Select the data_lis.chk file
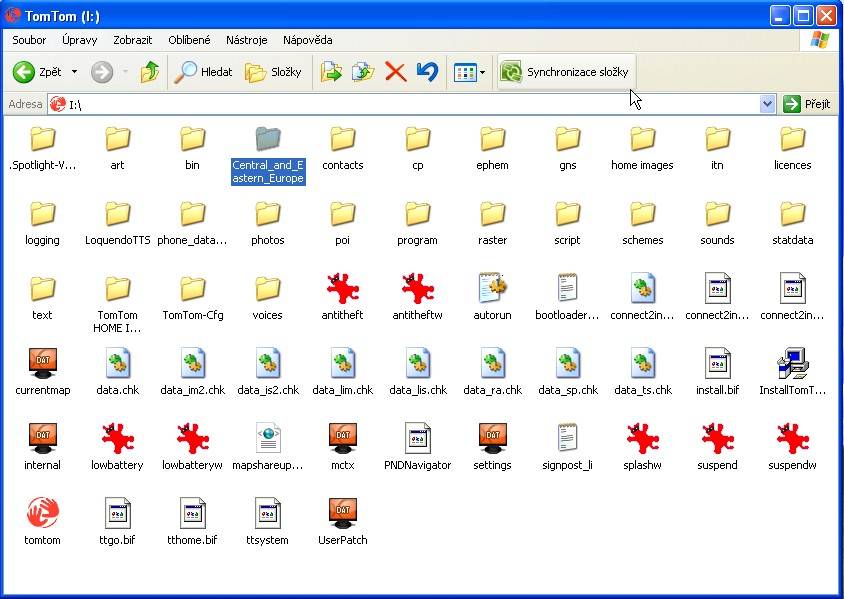This screenshot has height=599, width=844. (x=417, y=372)
